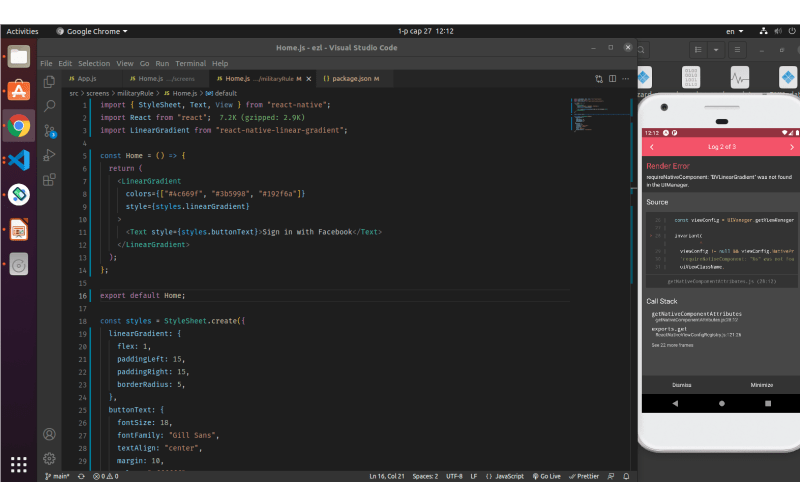The height and width of the screenshot is (482, 800).
Task: Expand See 22 more frames in Call Stack
Action: [672, 345]
